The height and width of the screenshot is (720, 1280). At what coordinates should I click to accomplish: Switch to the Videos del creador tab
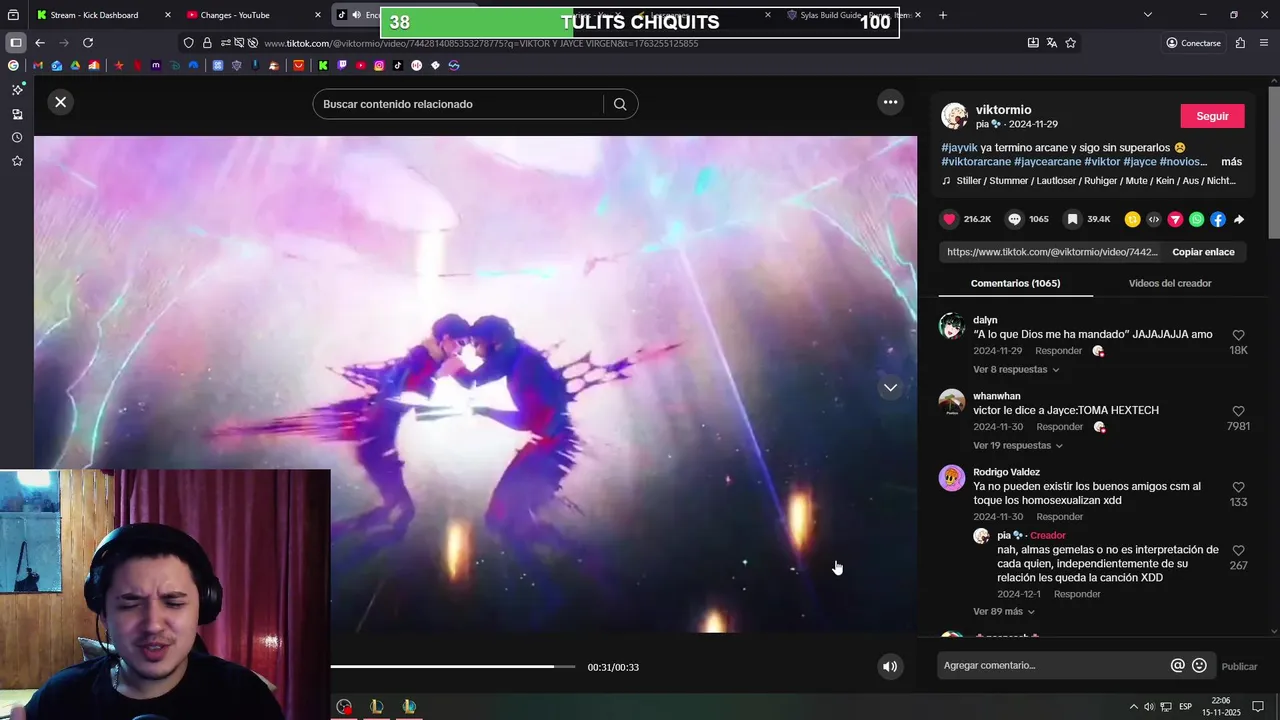[1170, 283]
